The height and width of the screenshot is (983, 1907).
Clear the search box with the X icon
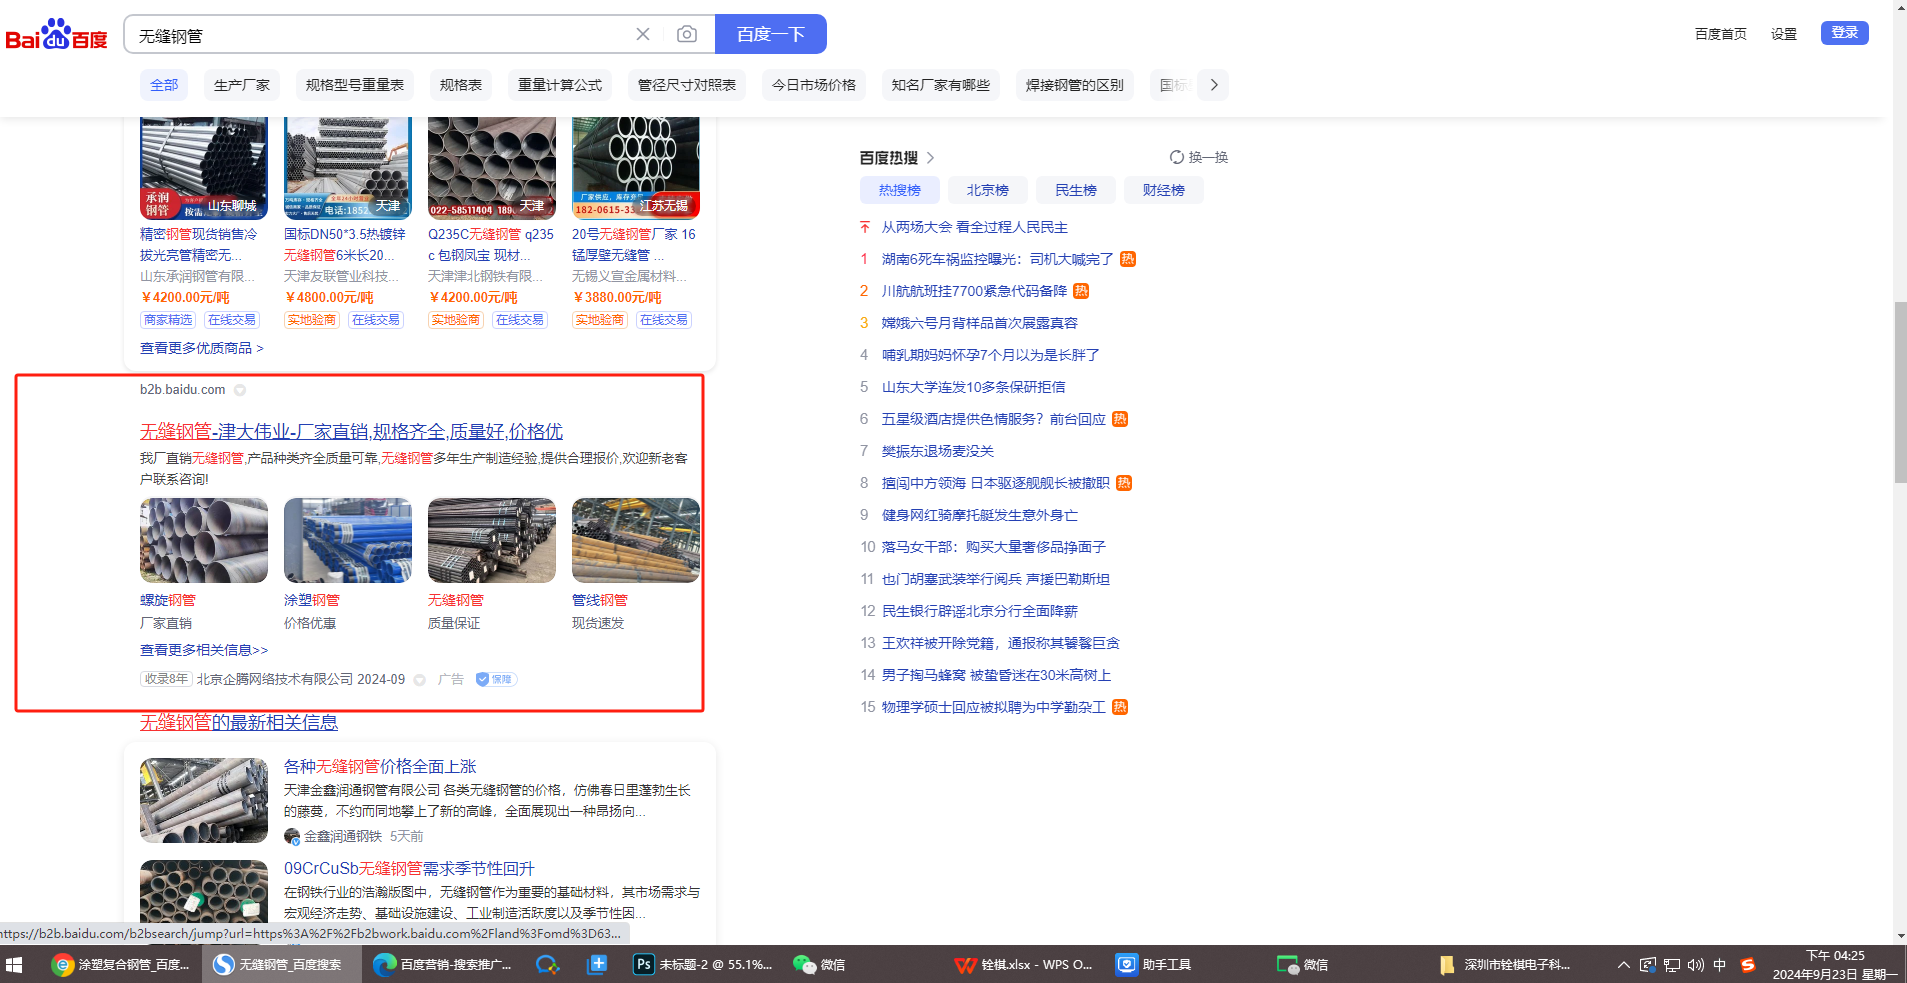click(x=643, y=35)
